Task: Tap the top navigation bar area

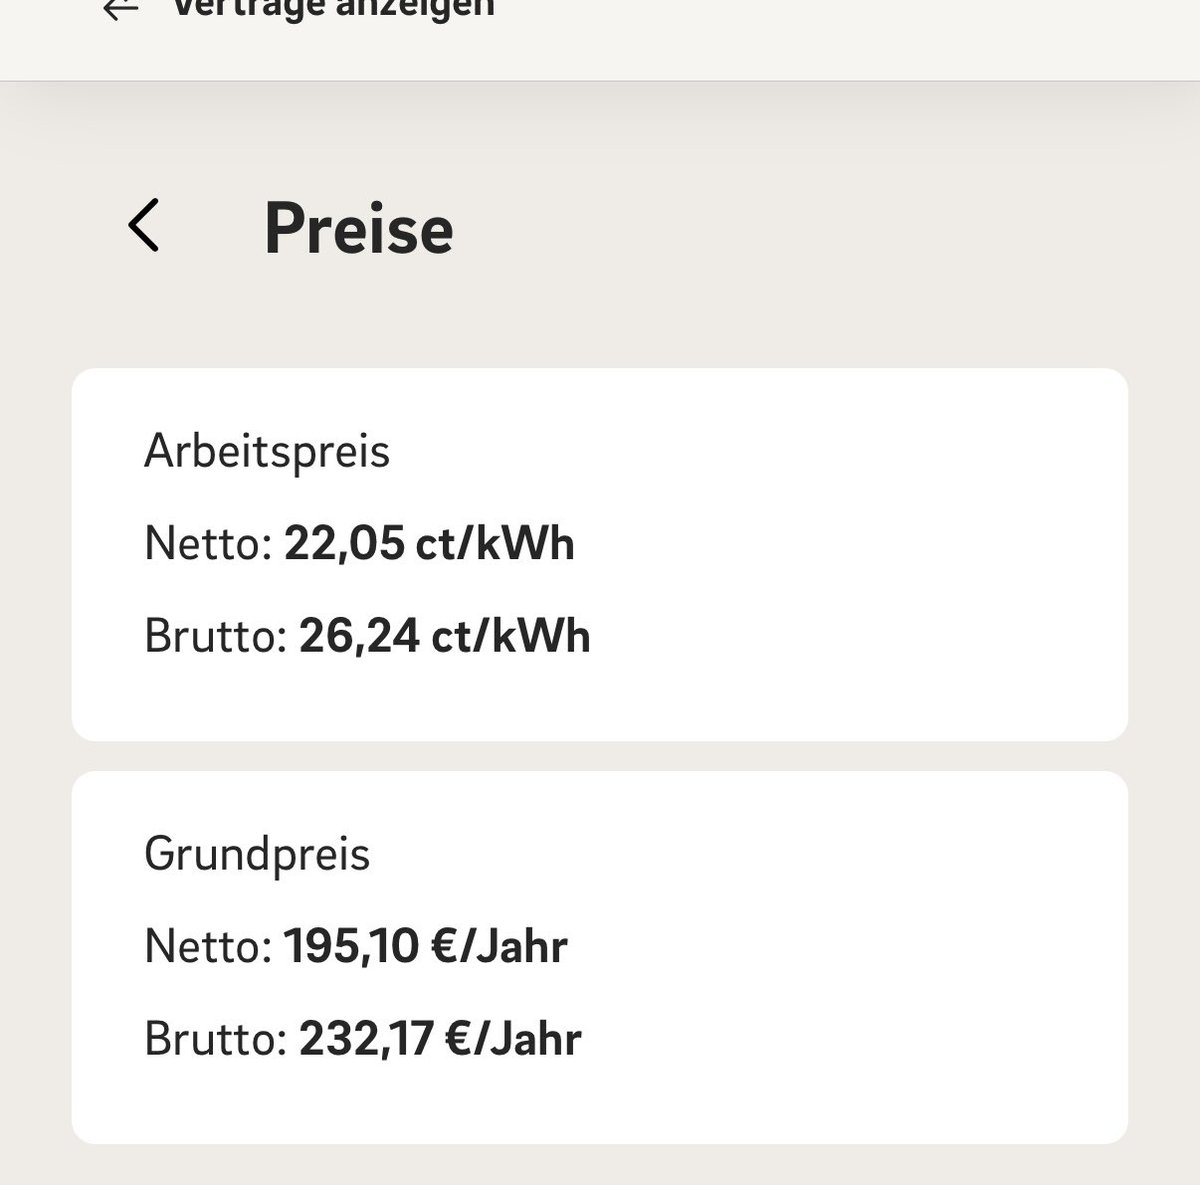Action: coord(600,40)
